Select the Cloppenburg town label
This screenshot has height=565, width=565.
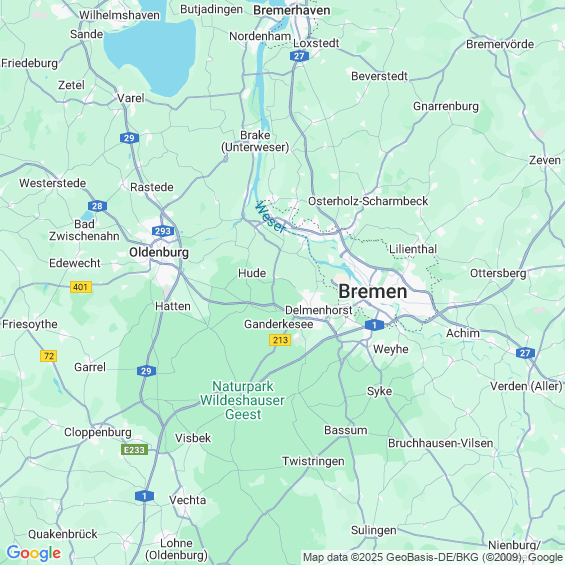pos(98,432)
